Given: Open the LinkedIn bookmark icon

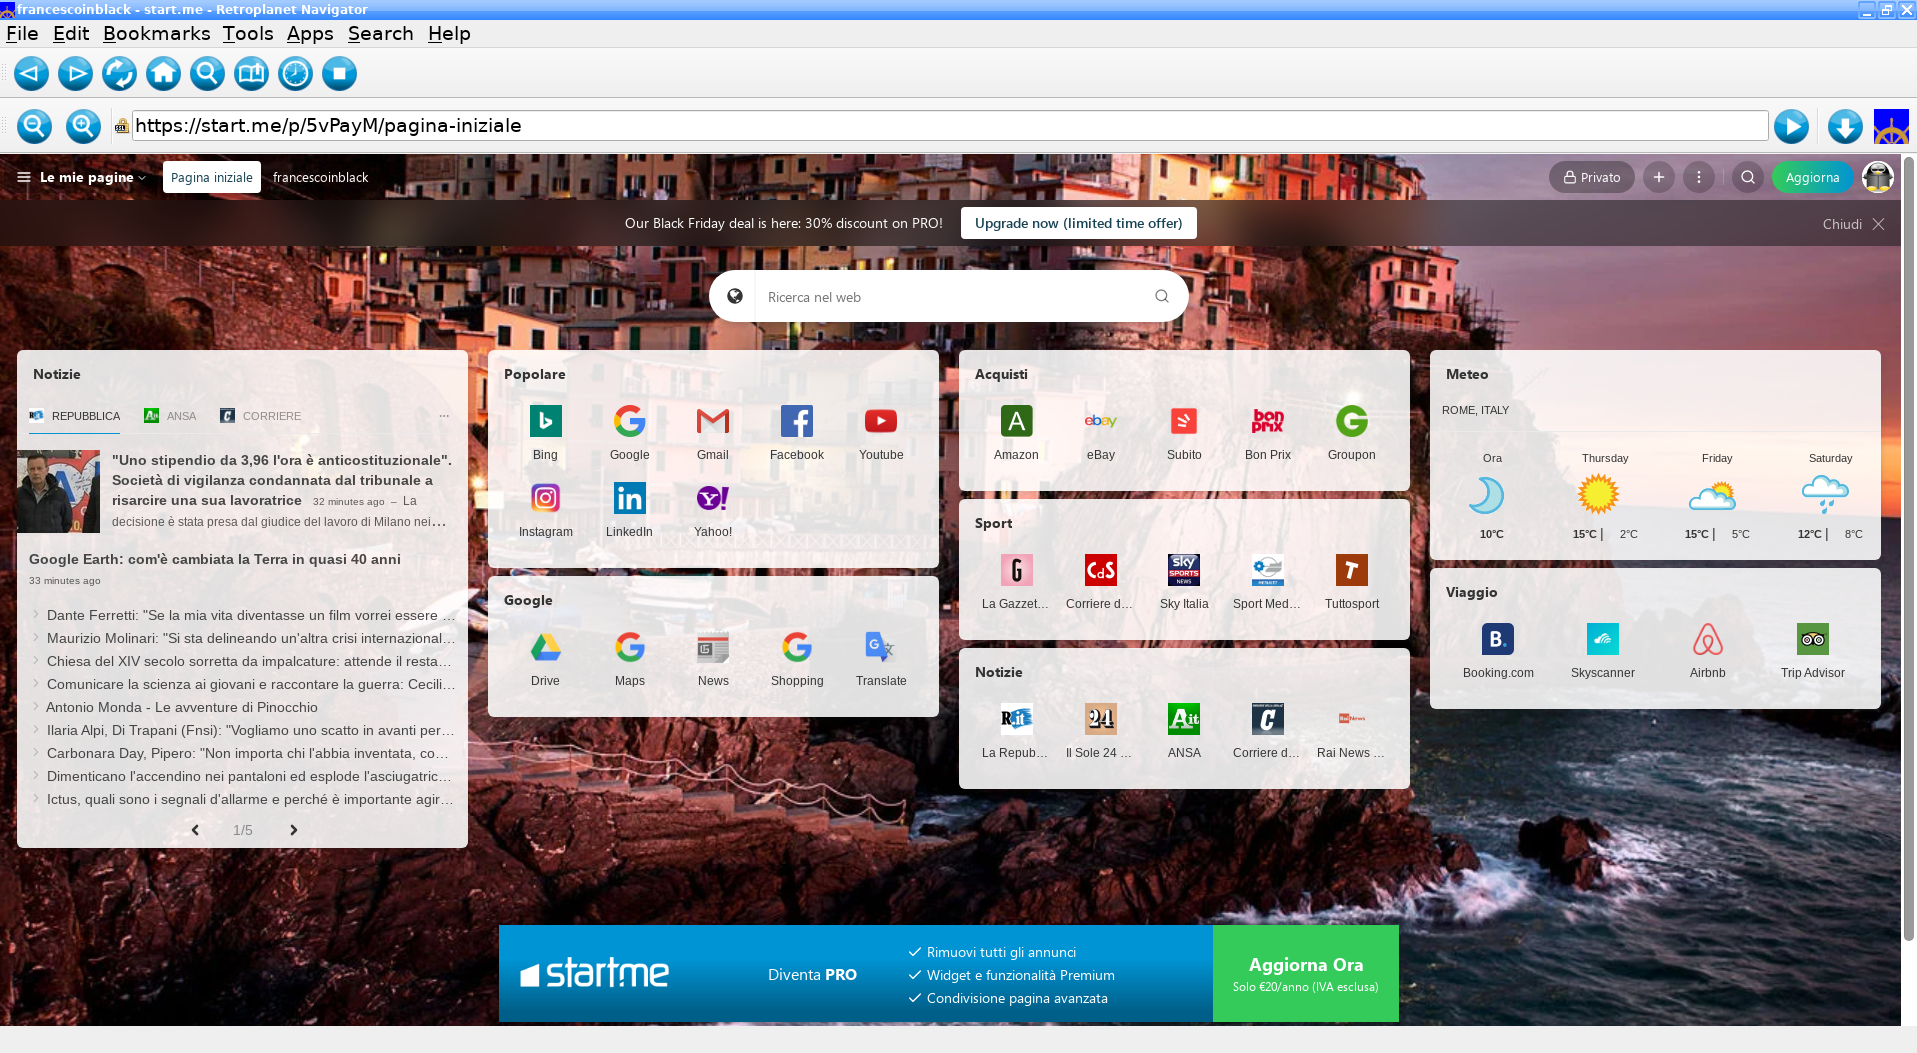Looking at the screenshot, I should [629, 498].
